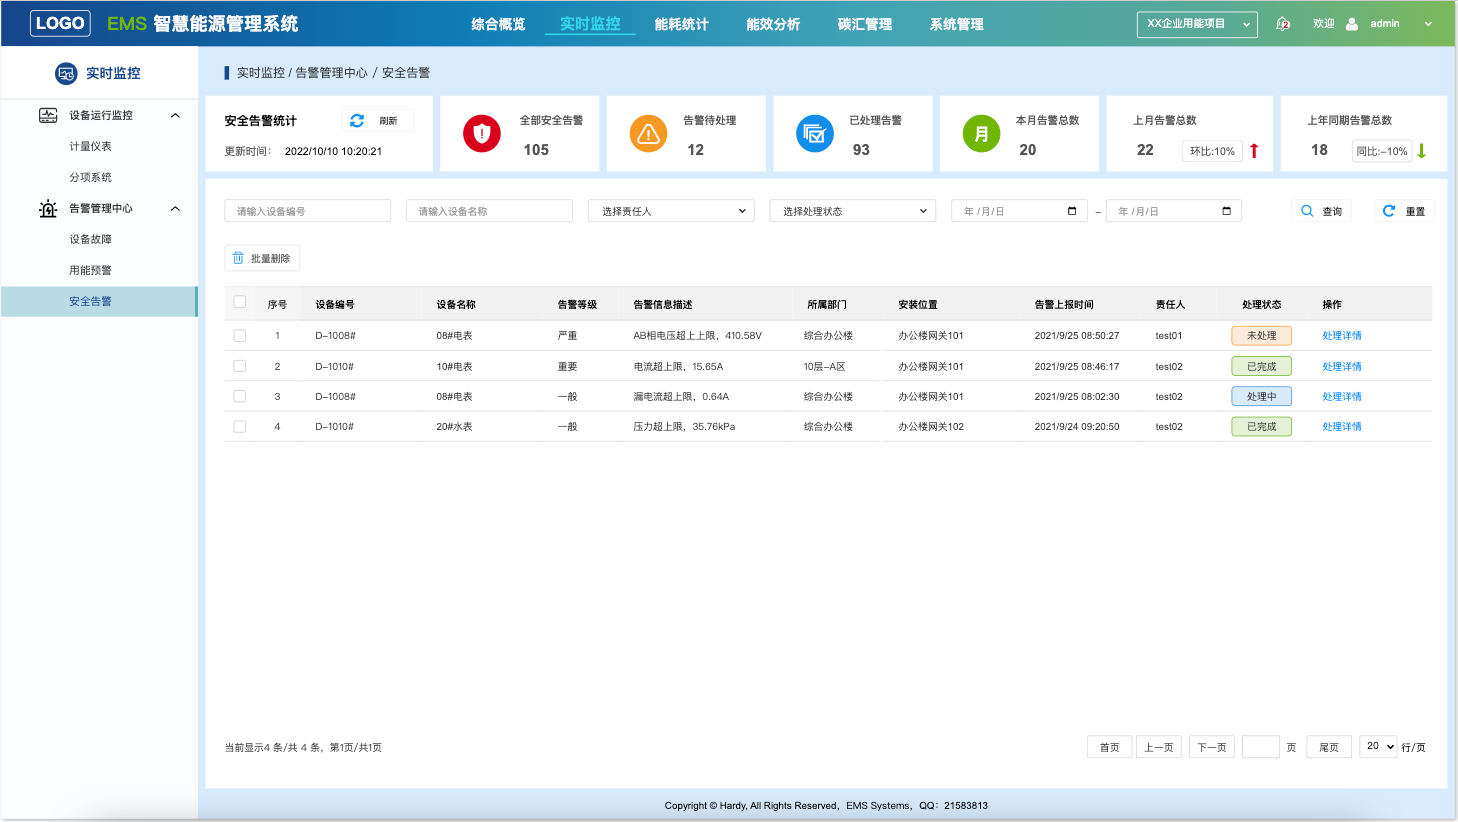Click the notification bell with red badge
The width and height of the screenshot is (1458, 822).
click(x=1283, y=22)
